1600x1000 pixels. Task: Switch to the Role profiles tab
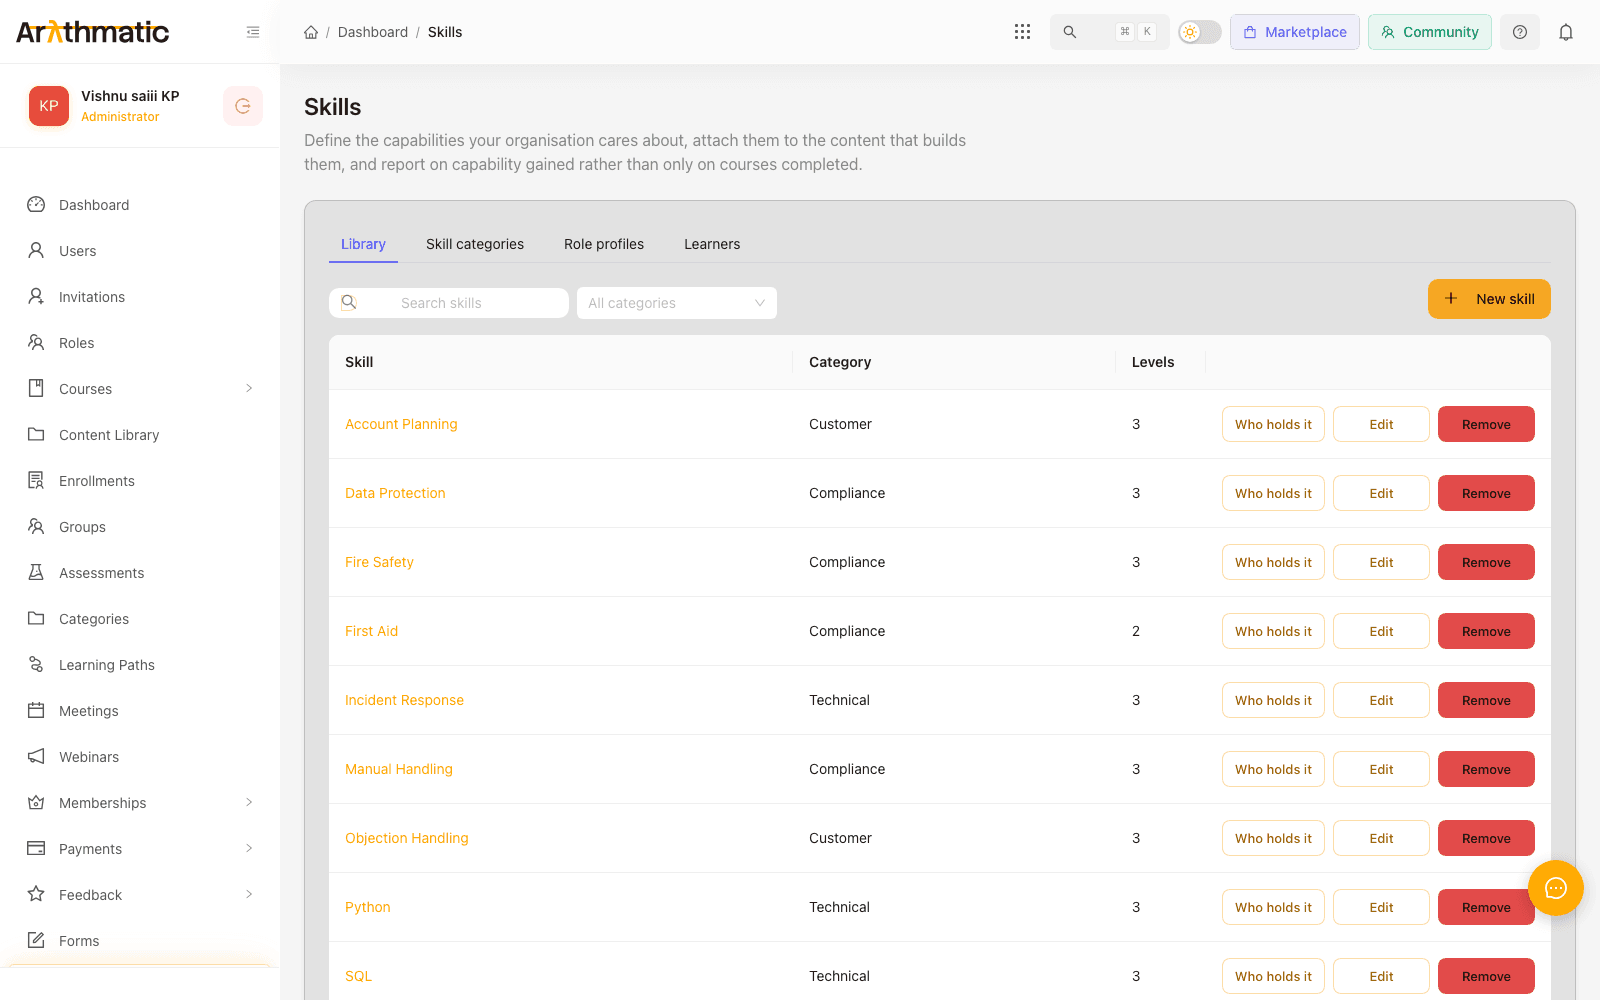(x=604, y=244)
